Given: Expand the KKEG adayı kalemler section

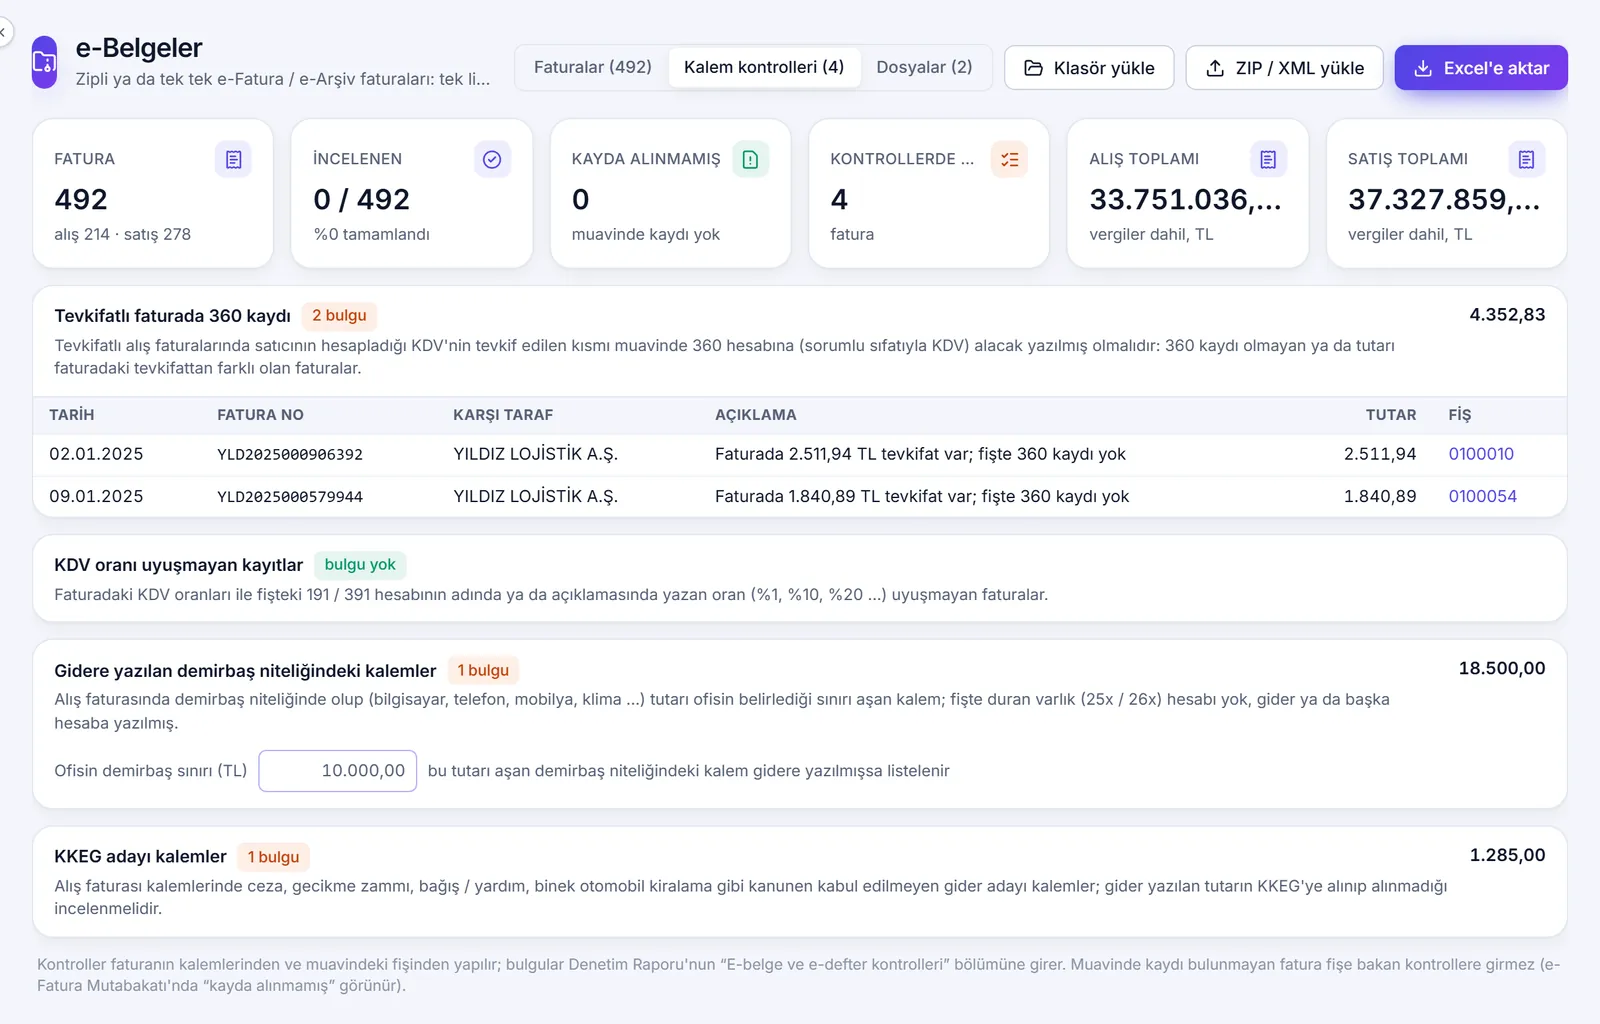Looking at the screenshot, I should coord(140,857).
